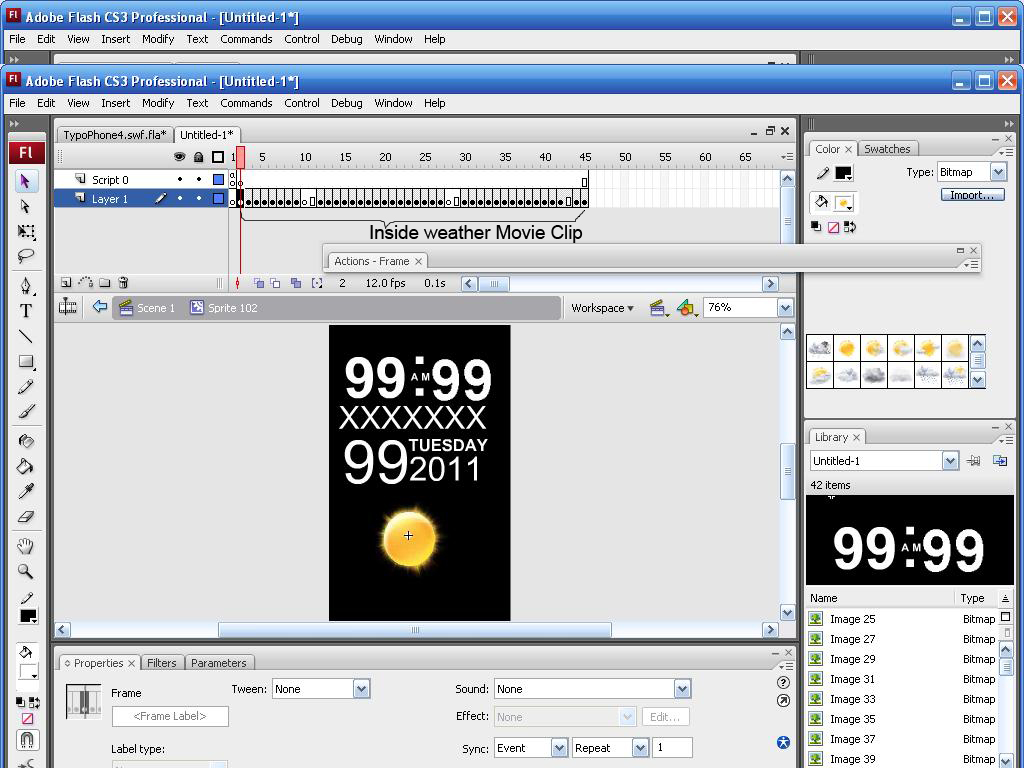Open the stage zoom percentage dropdown
This screenshot has height=768, width=1024.
tap(785, 308)
